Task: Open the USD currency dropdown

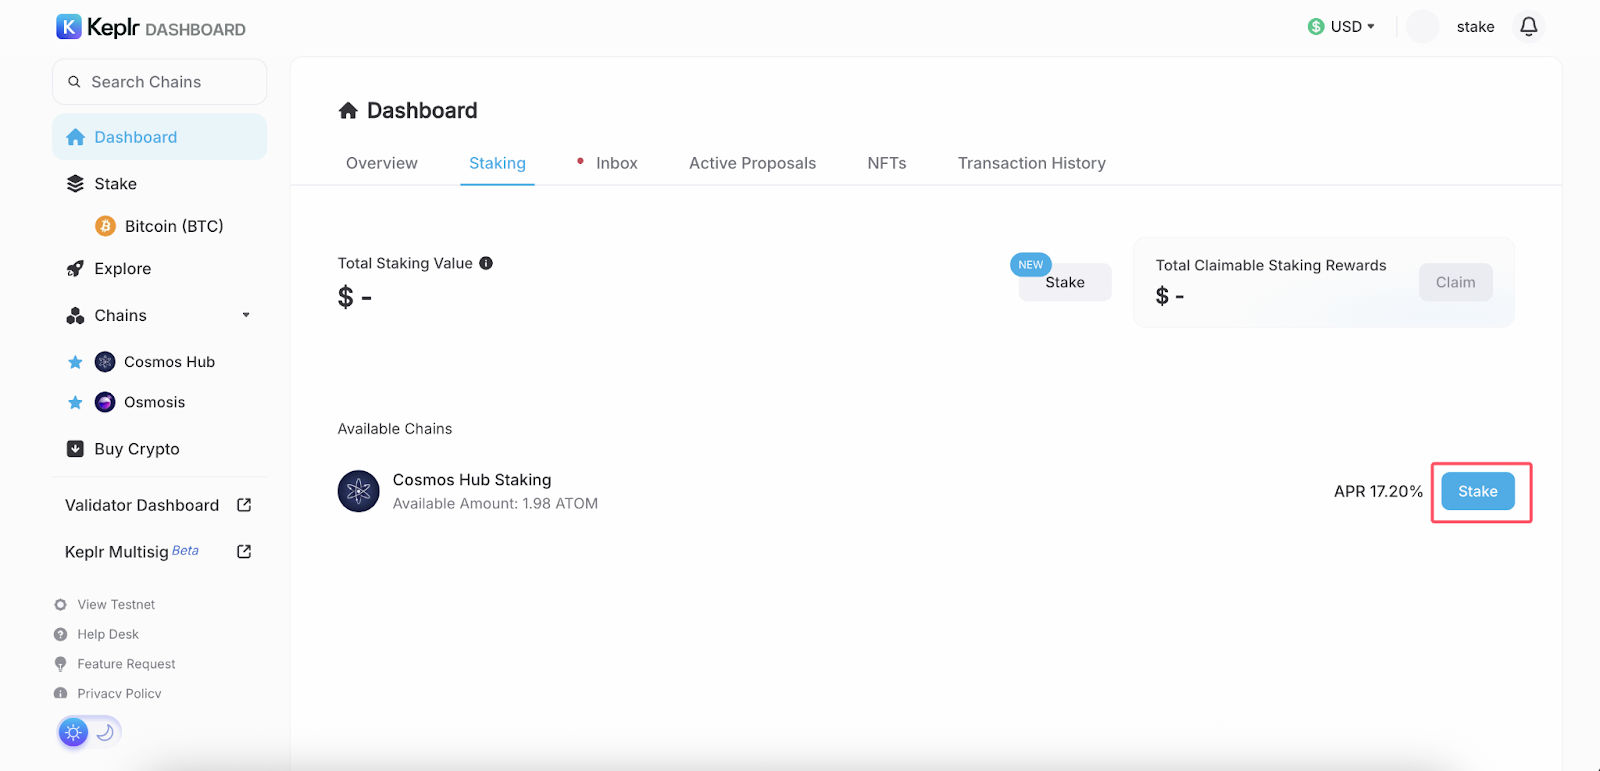Action: tap(1342, 27)
